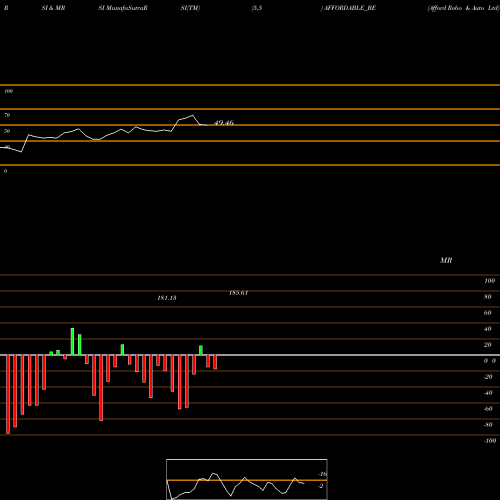Click the 60 label on MR axis
500x500 pixels.
click(488, 313)
